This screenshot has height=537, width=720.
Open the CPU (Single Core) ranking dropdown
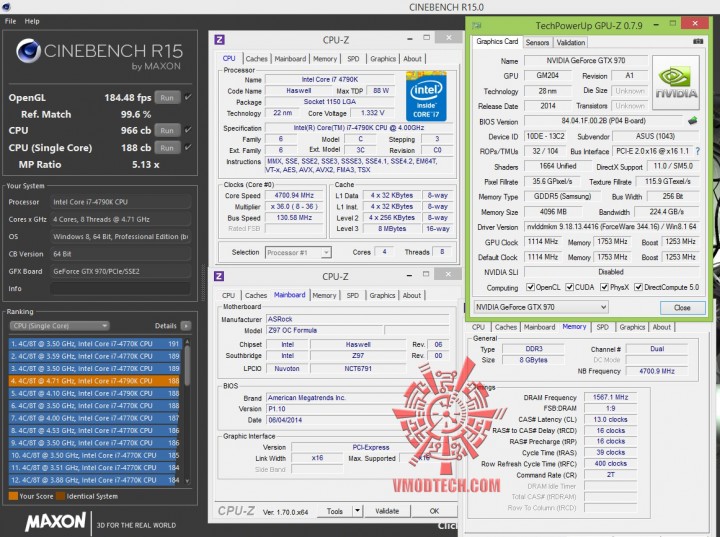point(59,326)
